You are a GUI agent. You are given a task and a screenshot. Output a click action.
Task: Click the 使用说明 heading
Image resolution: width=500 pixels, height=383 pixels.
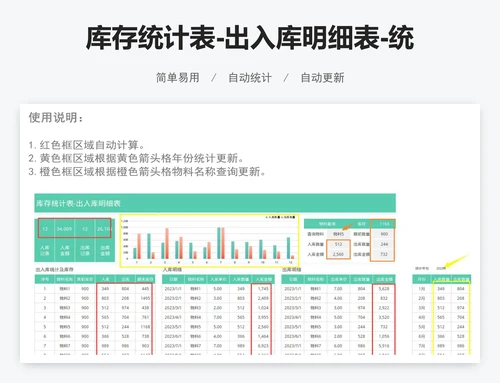point(56,117)
